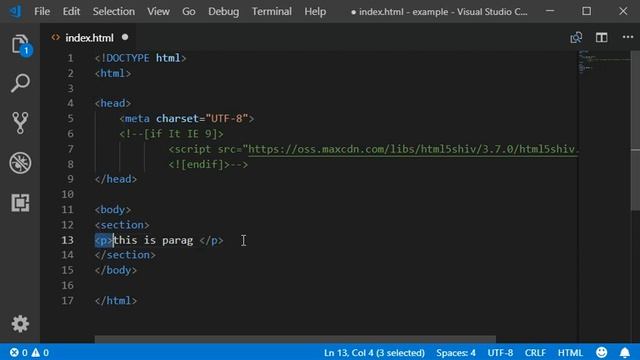Click the opening <body> tag
The height and width of the screenshot is (360, 640).
(113, 209)
